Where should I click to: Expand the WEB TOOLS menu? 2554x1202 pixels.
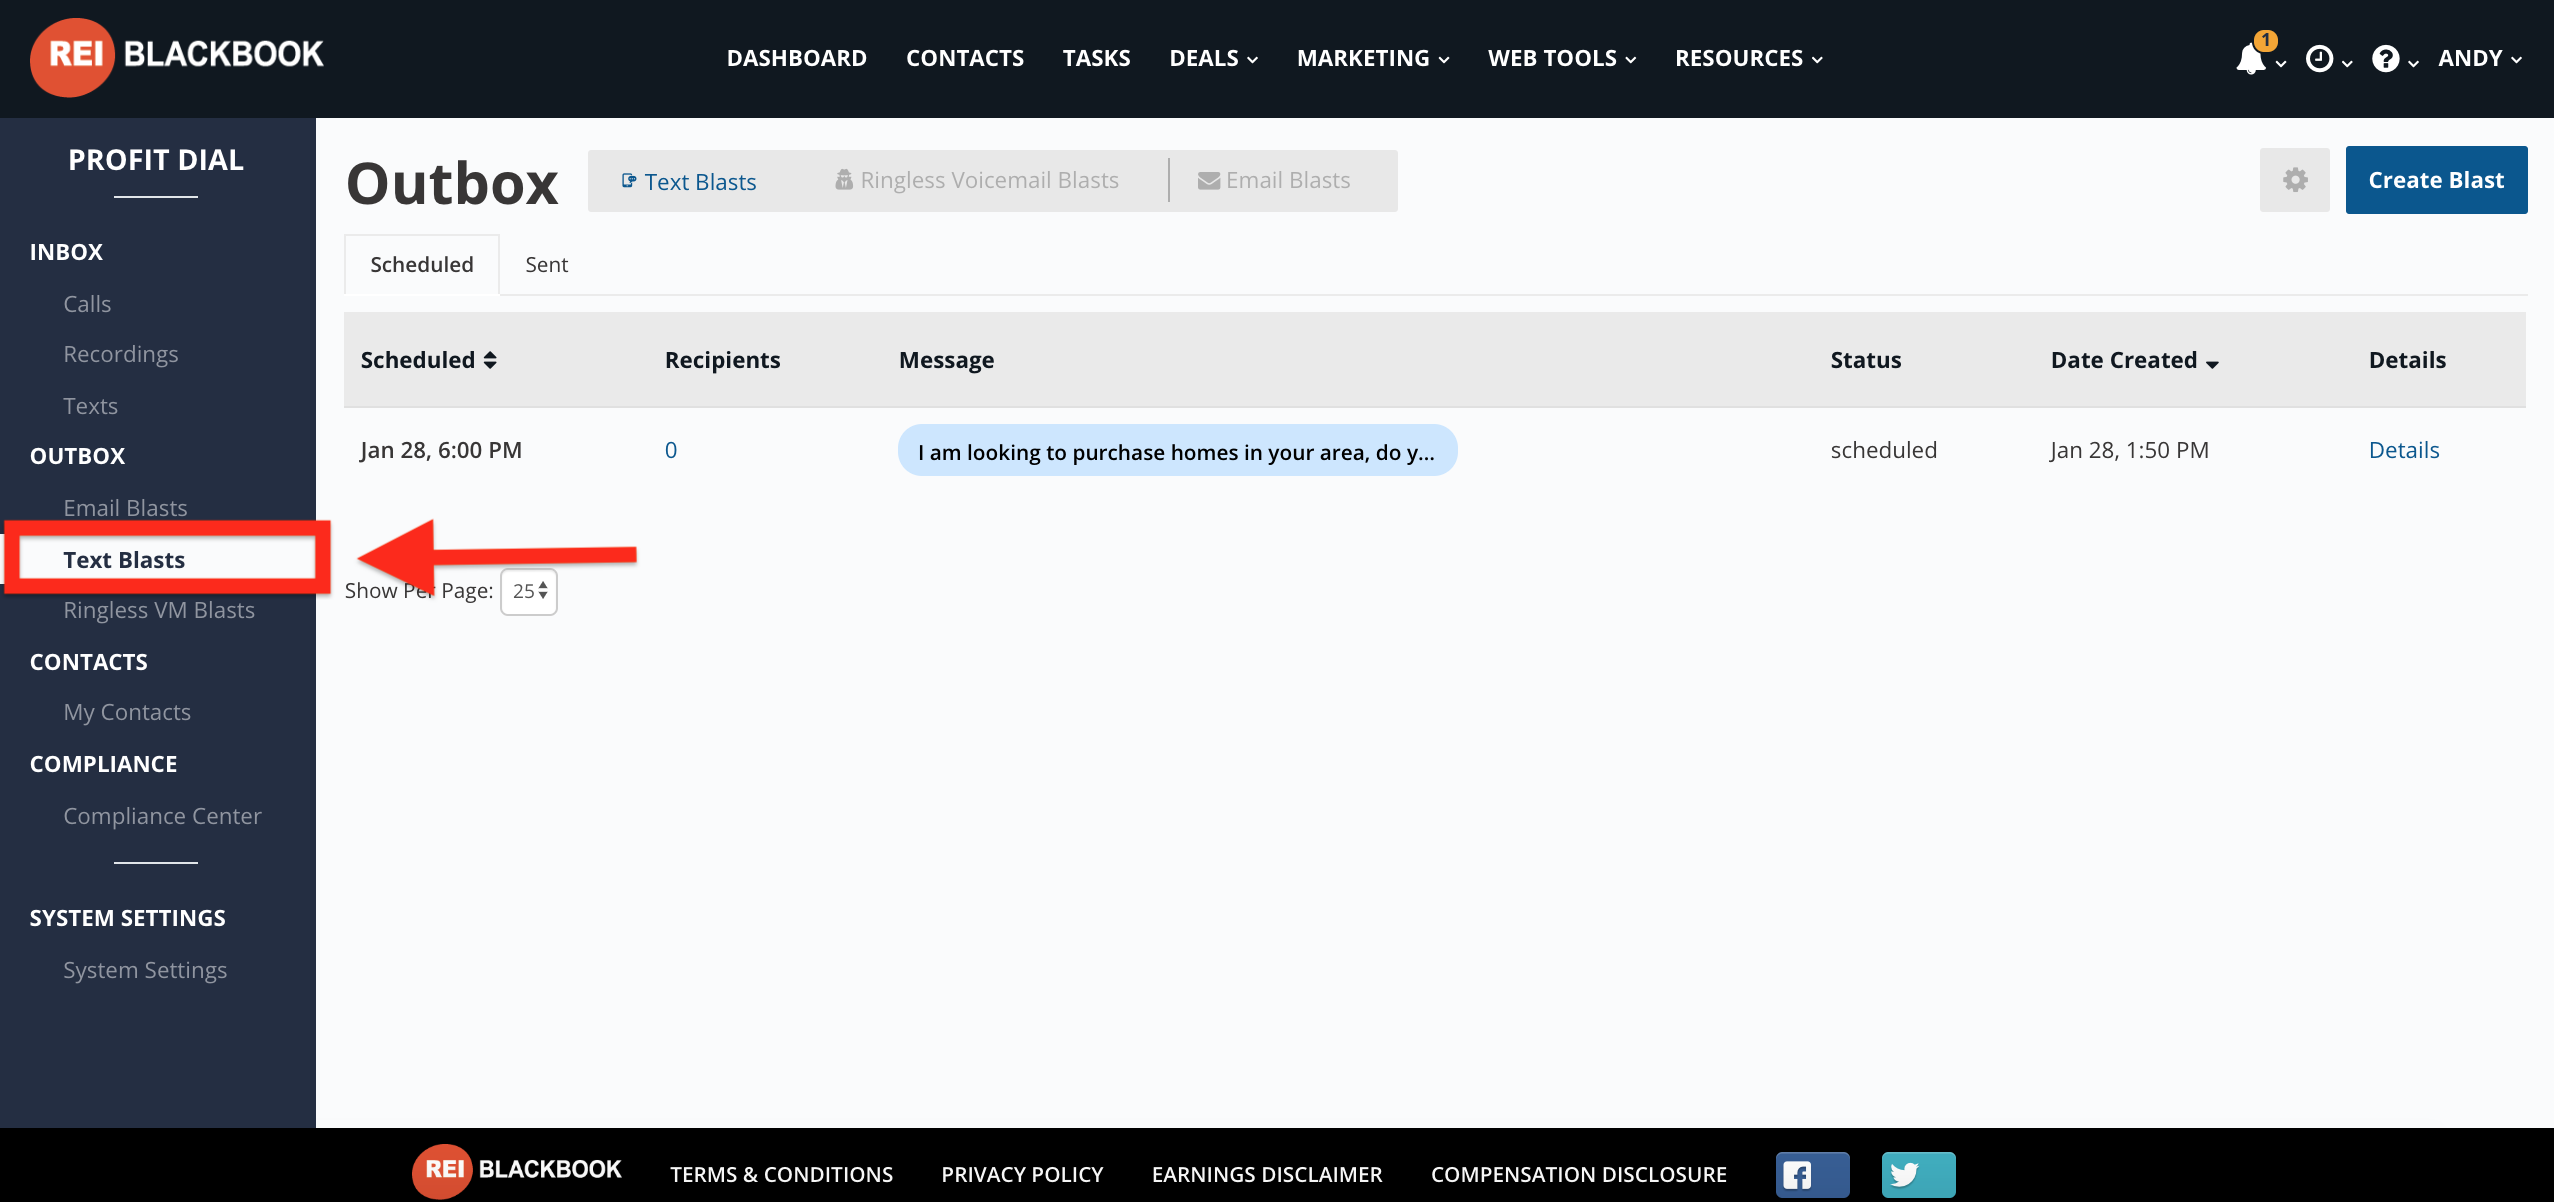point(1562,58)
